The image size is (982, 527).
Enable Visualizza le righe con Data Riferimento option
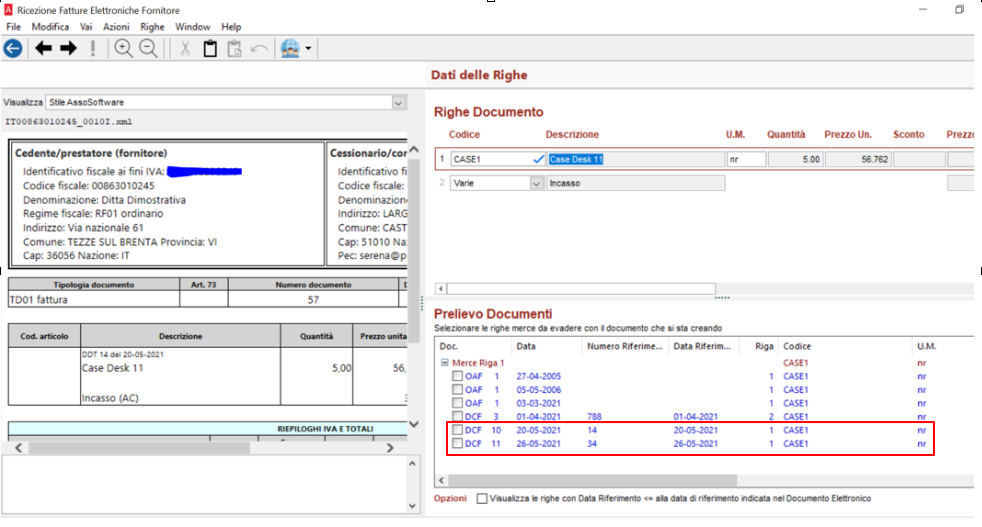pyautogui.click(x=482, y=498)
